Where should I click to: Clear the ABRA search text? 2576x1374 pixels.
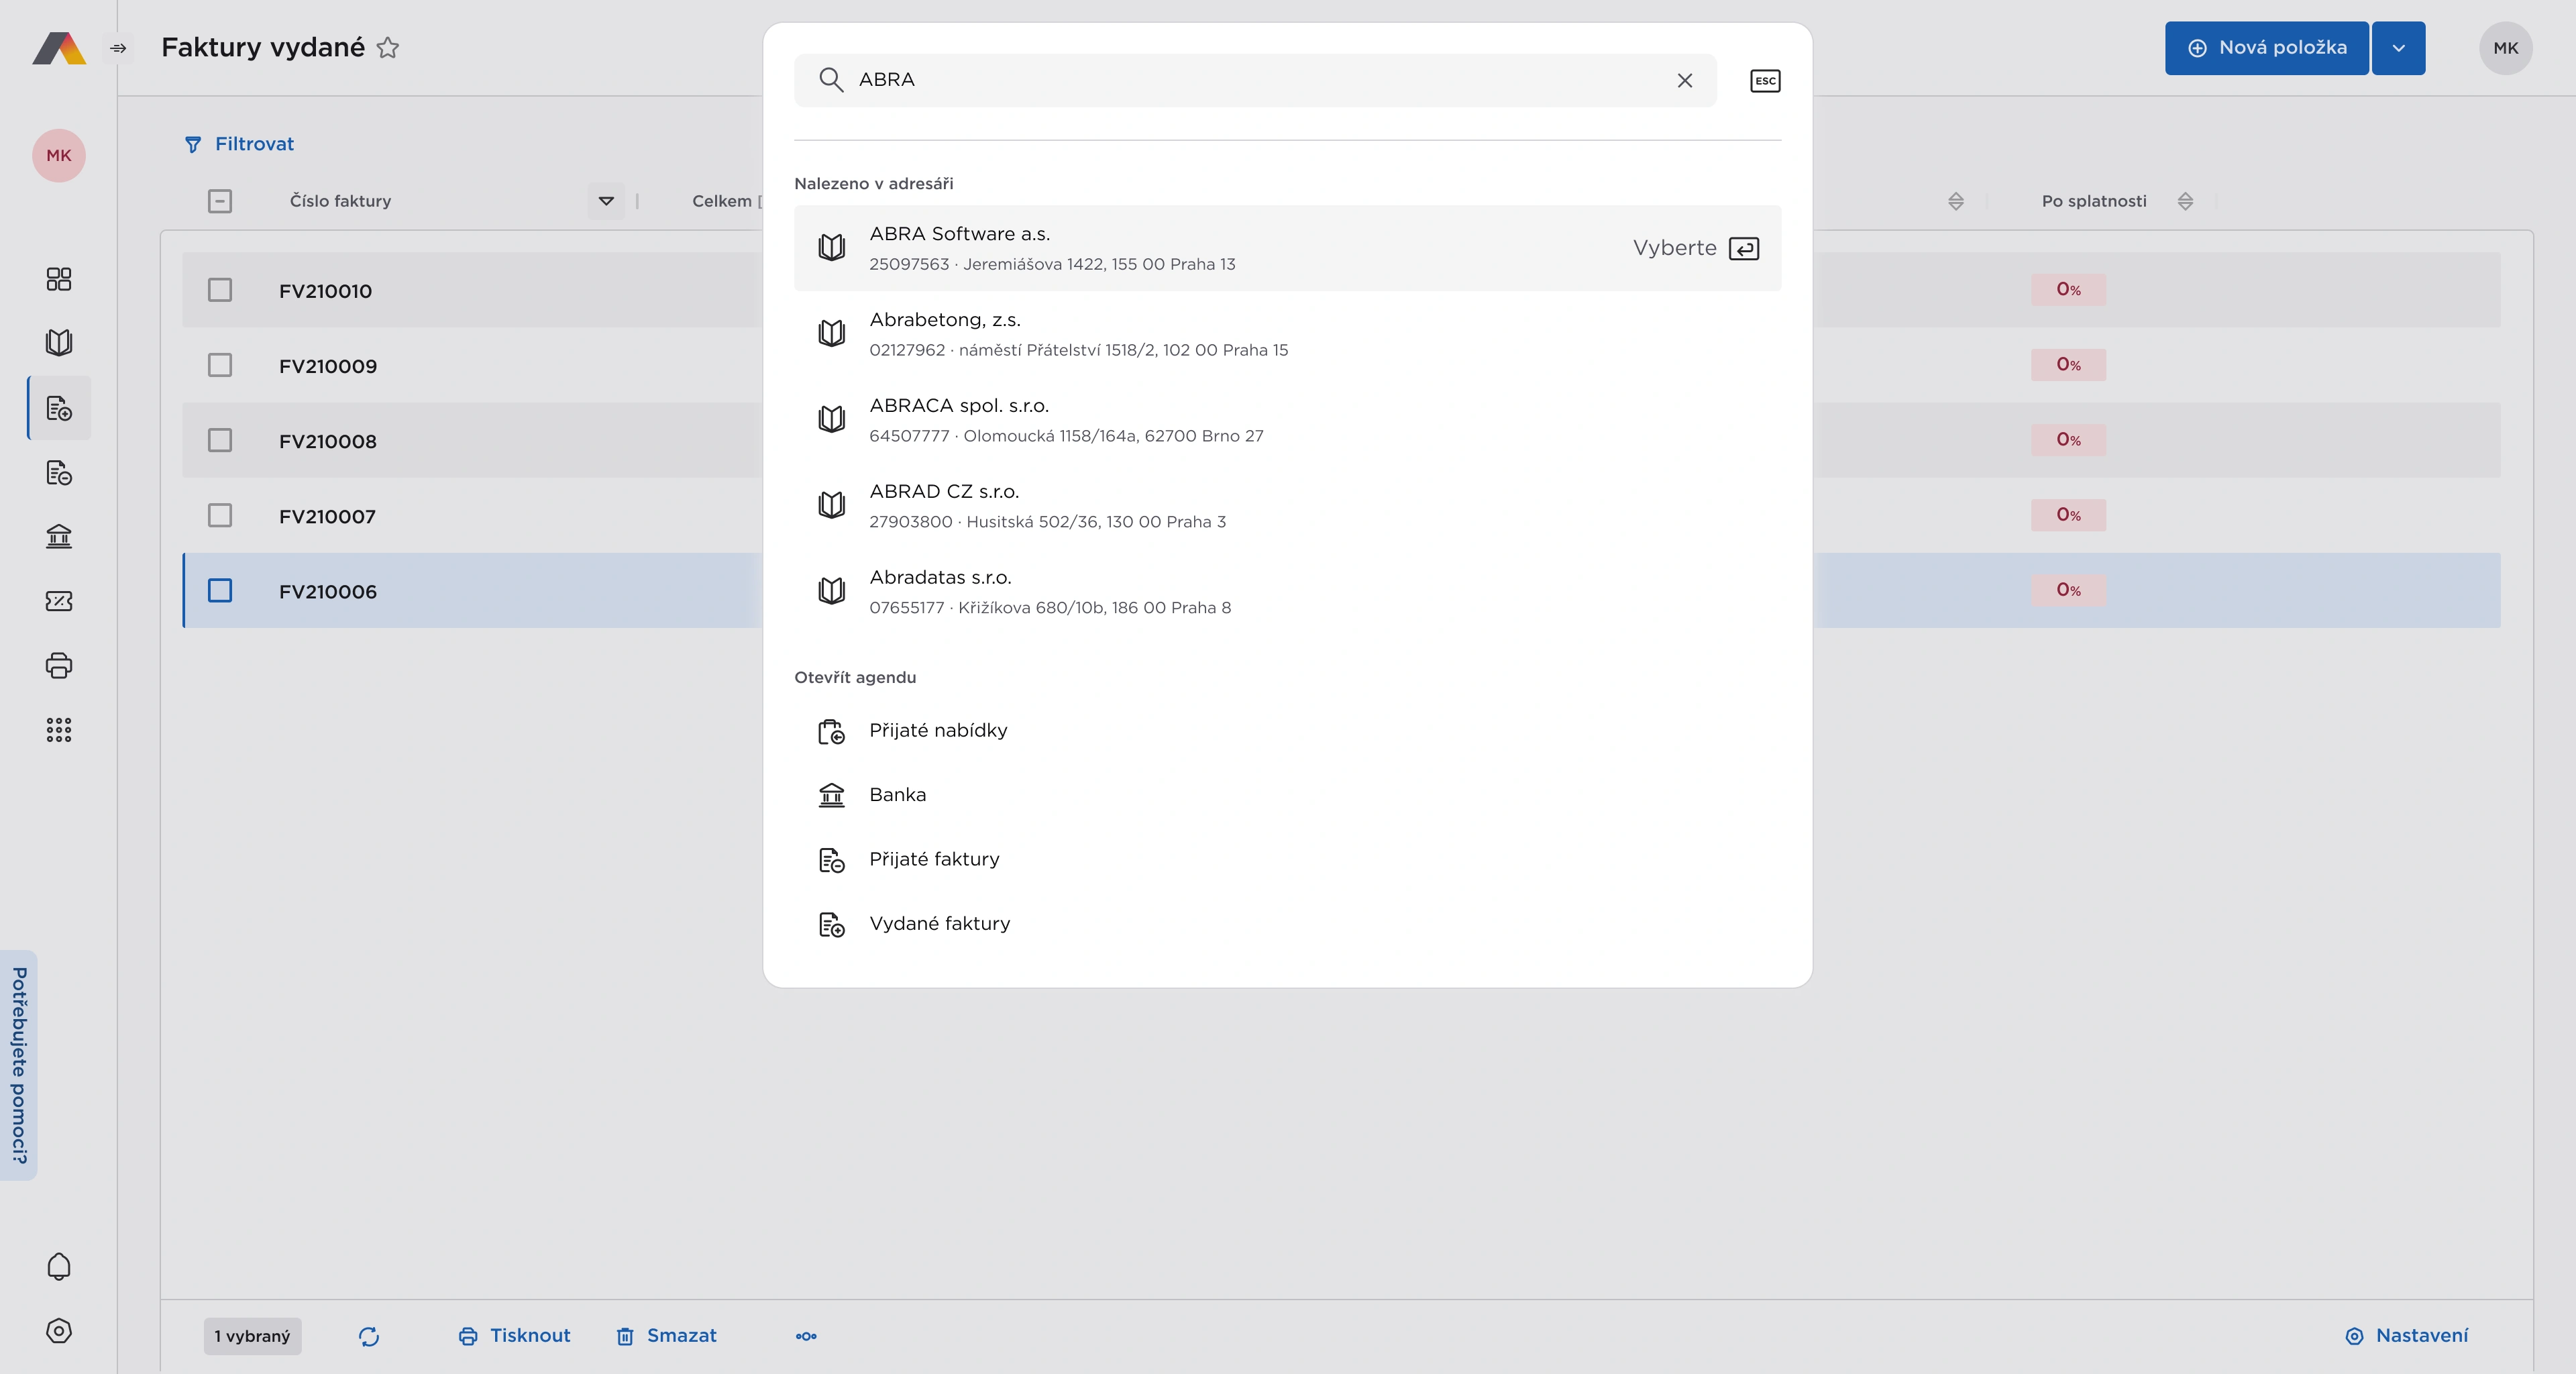(1684, 81)
